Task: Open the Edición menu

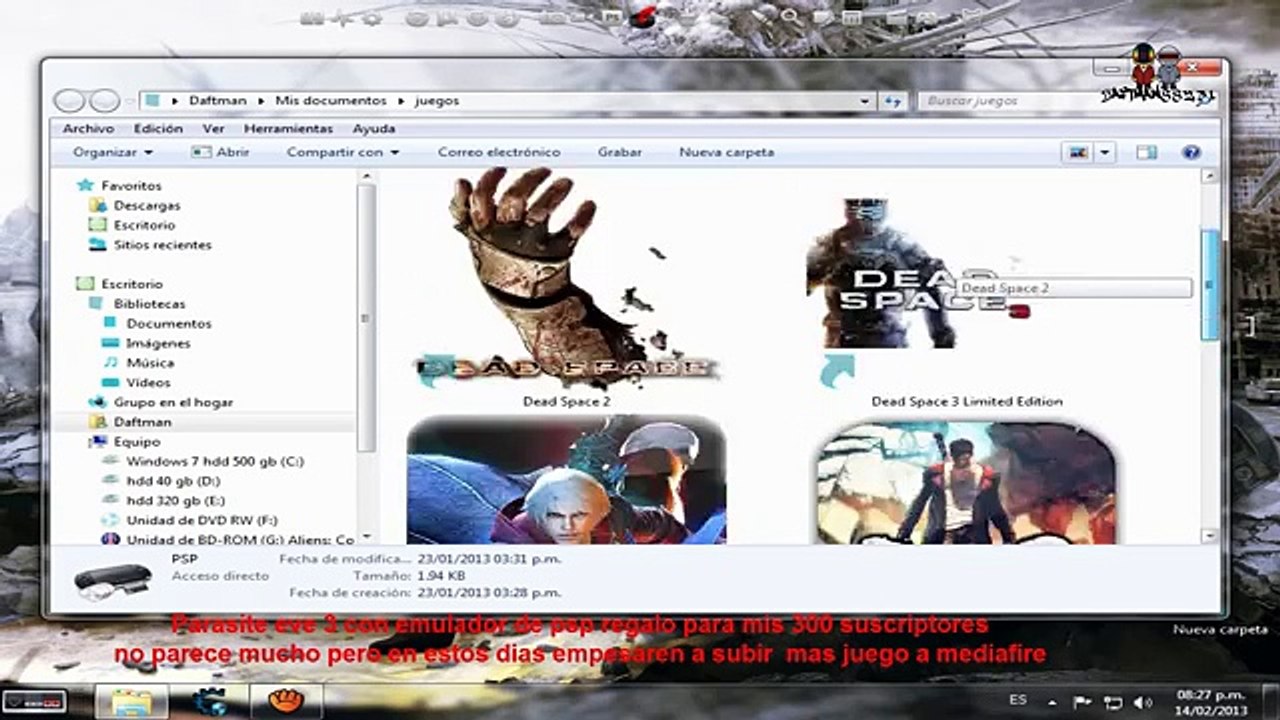Action: 158,129
